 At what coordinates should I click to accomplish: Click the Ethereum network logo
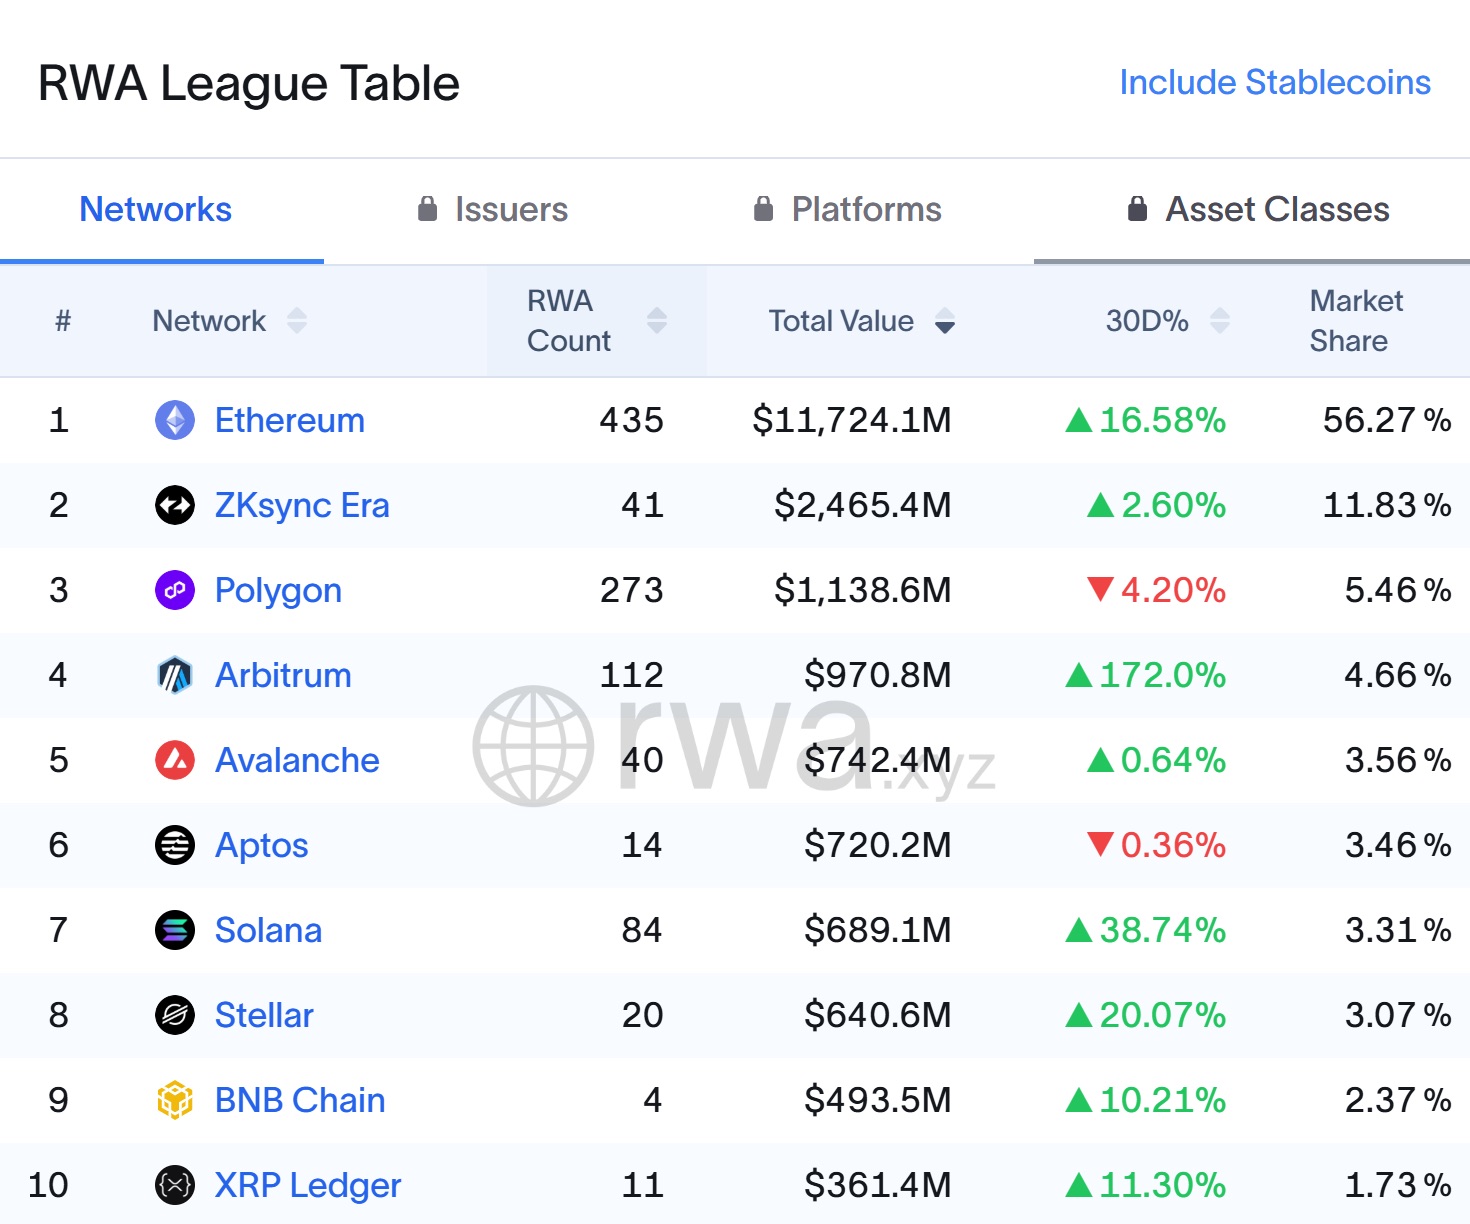[176, 420]
